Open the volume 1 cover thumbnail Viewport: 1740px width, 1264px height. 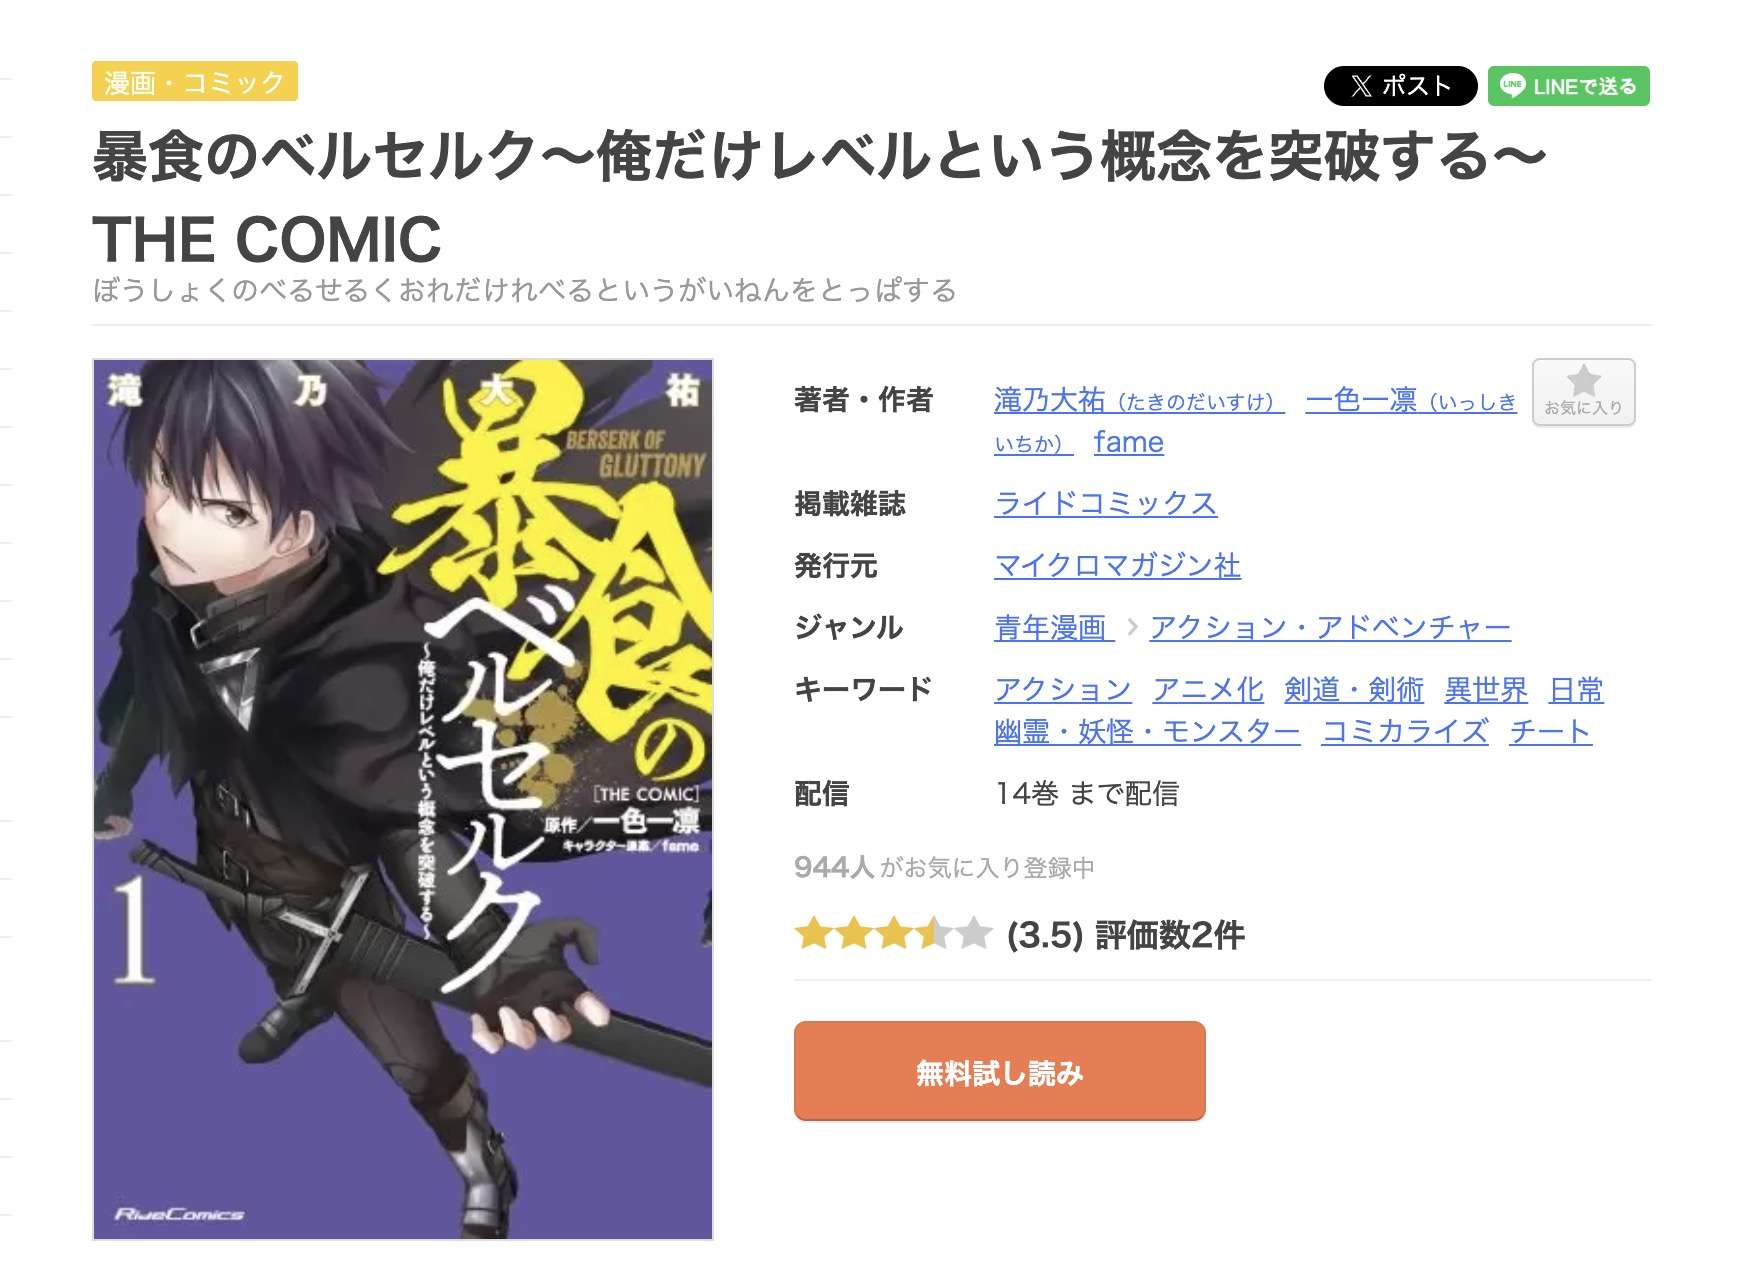pos(403,799)
